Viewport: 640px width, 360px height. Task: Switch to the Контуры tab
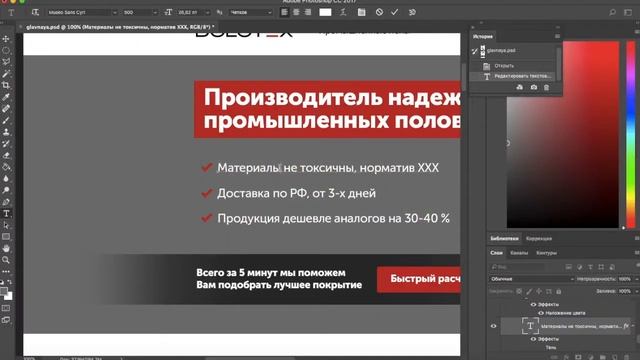tap(546, 253)
